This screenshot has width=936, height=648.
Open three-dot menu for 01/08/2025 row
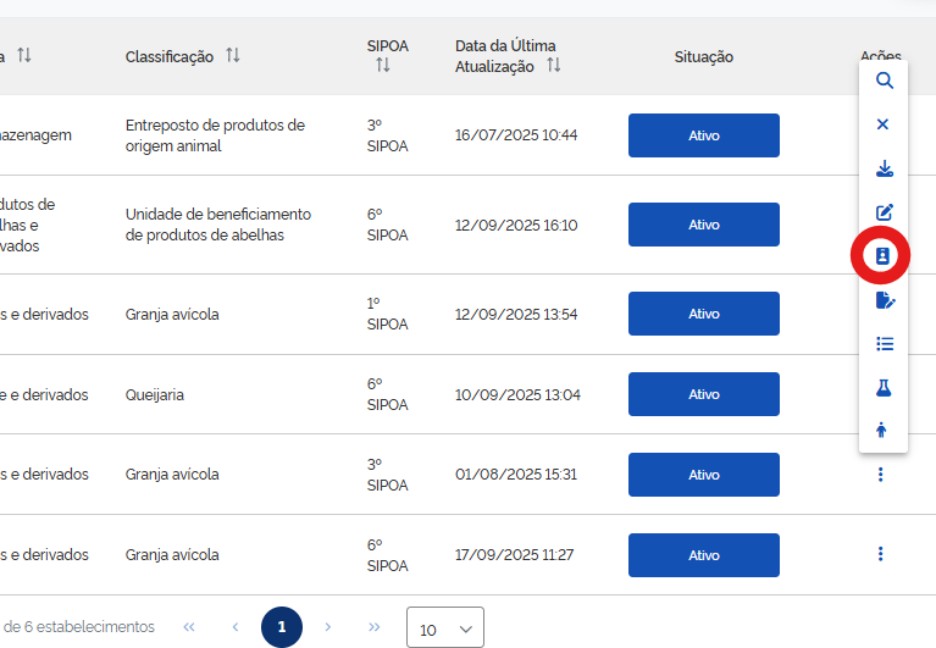point(880,475)
